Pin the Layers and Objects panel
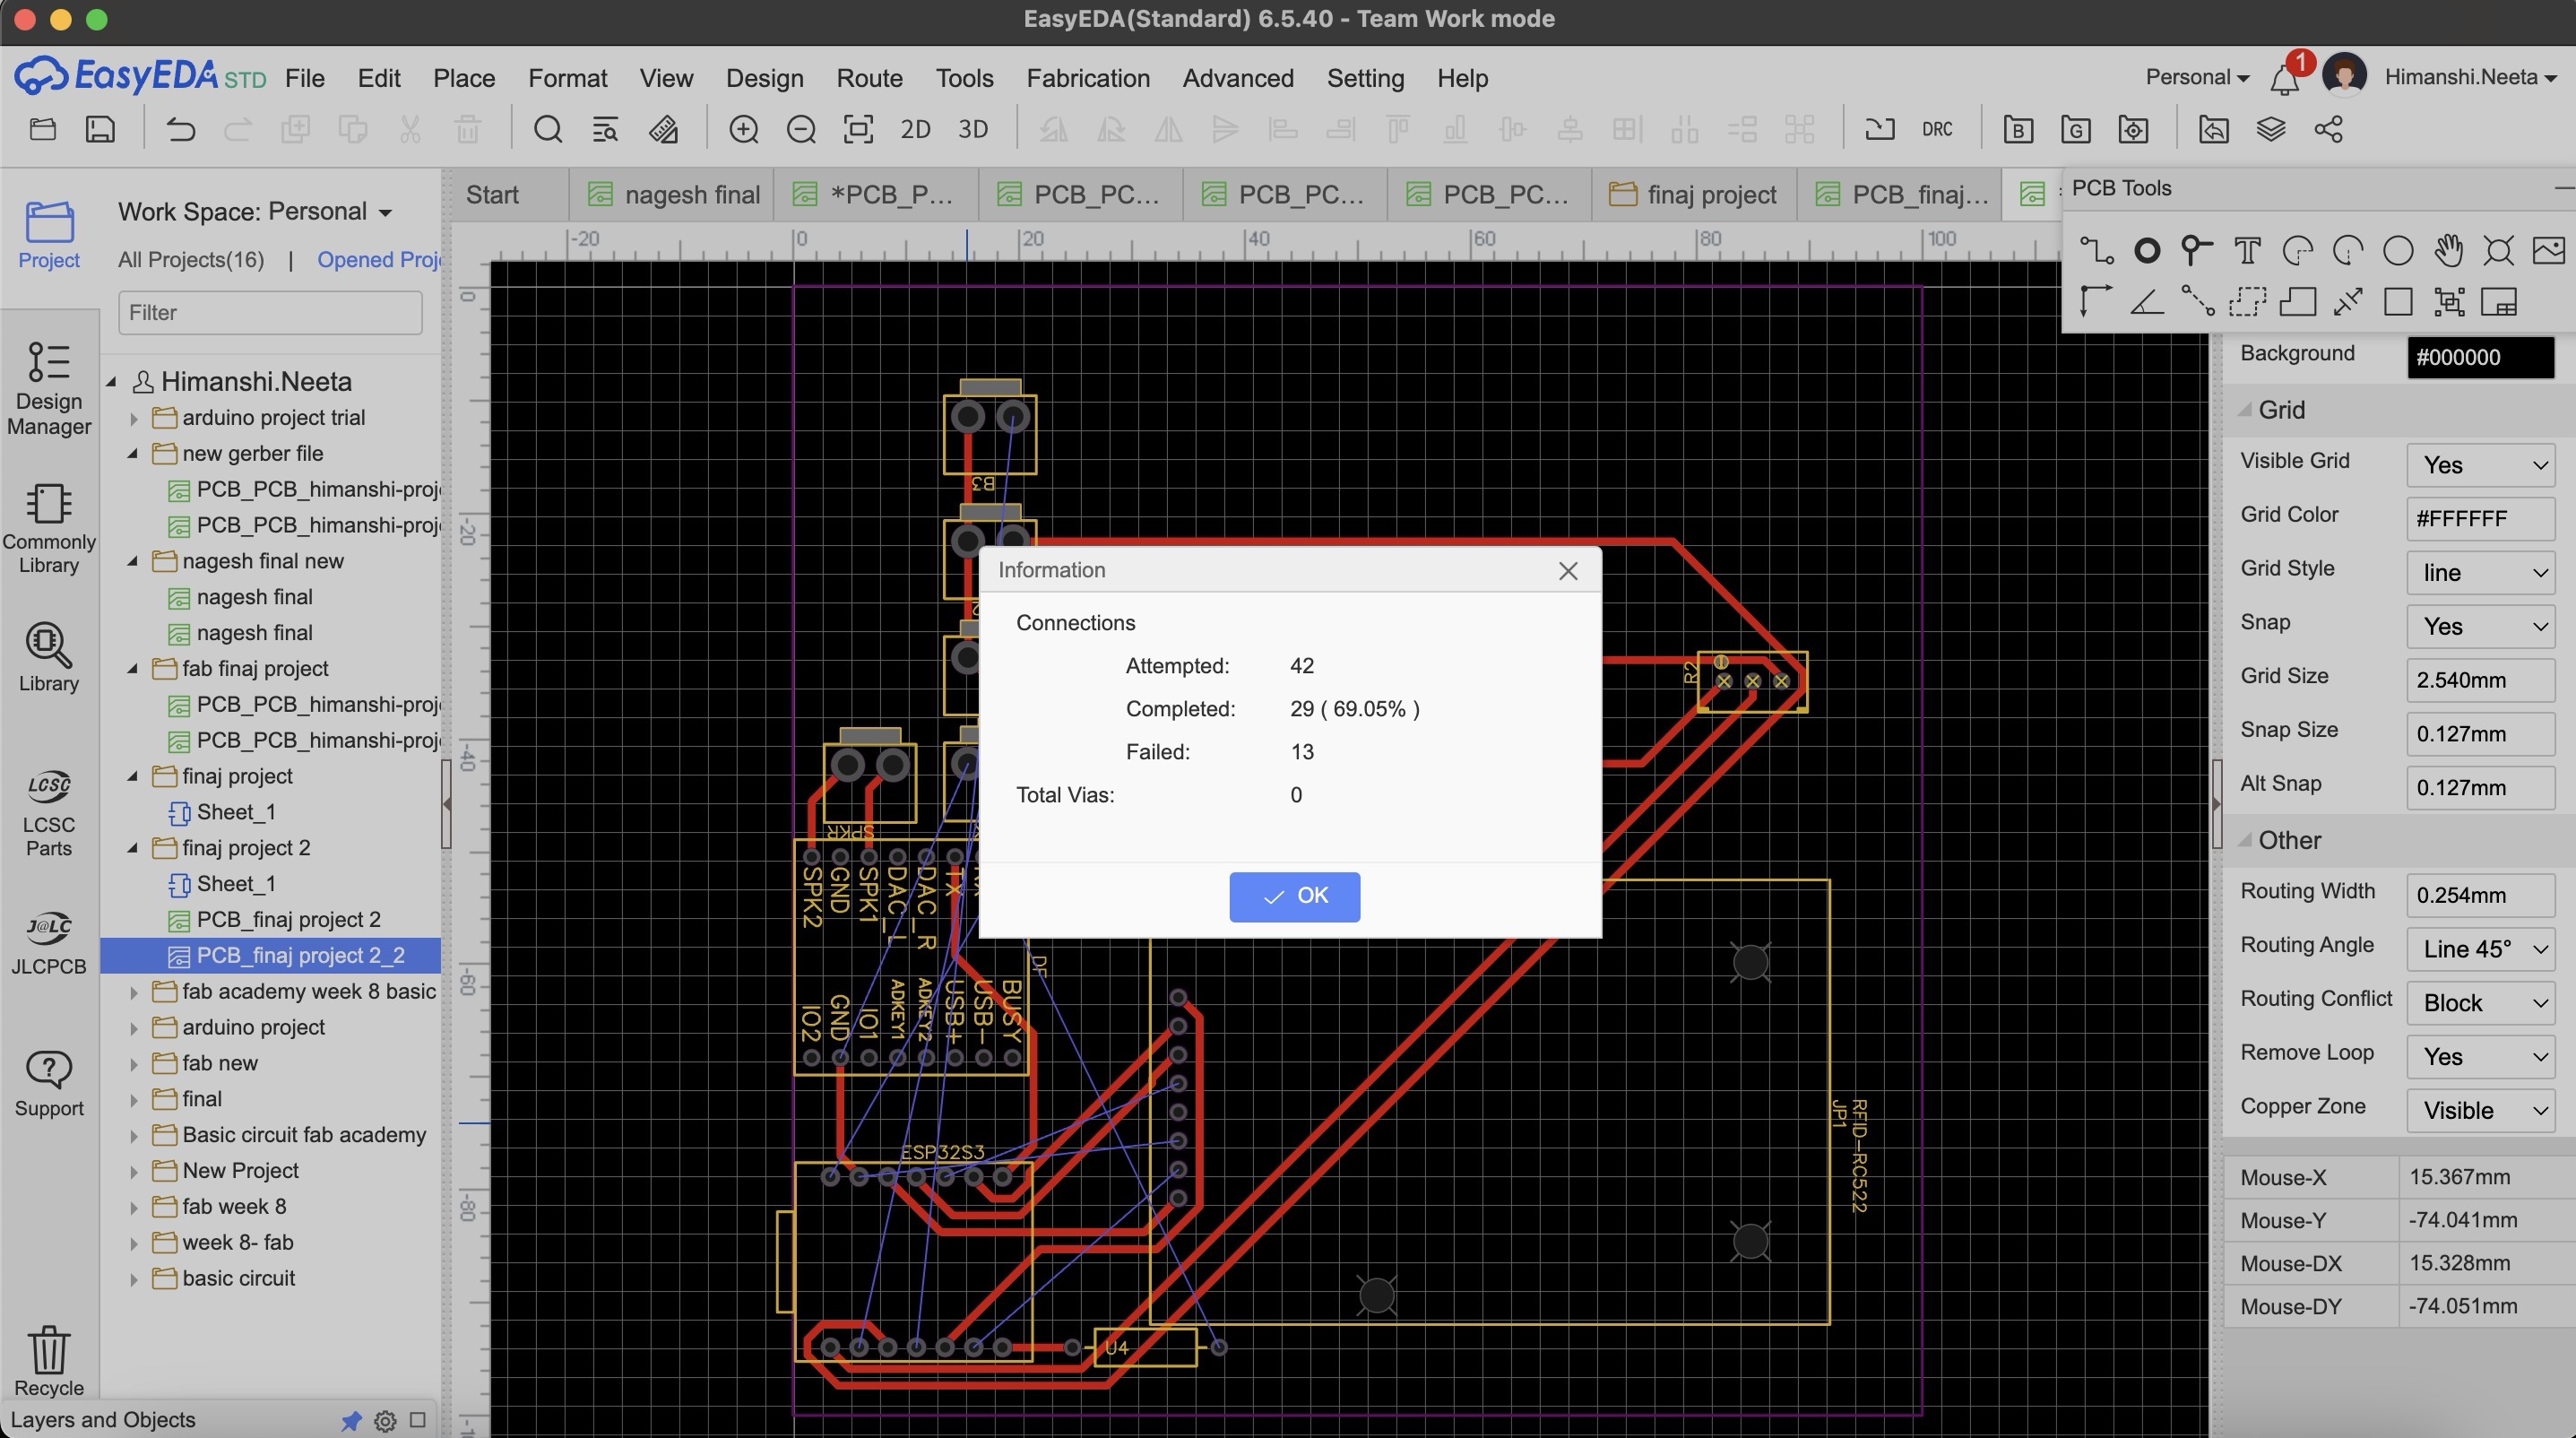 pyautogui.click(x=350, y=1420)
